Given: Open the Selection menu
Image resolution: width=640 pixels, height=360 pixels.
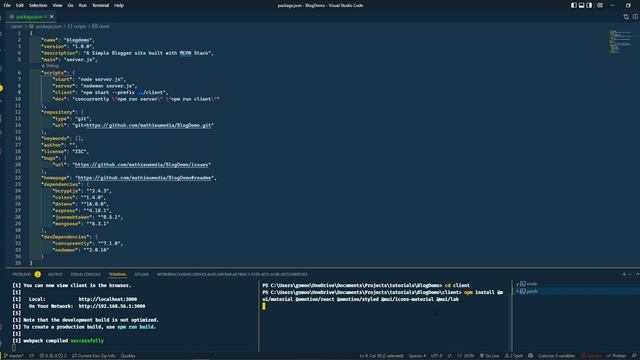Looking at the screenshot, I should click(x=38, y=5).
